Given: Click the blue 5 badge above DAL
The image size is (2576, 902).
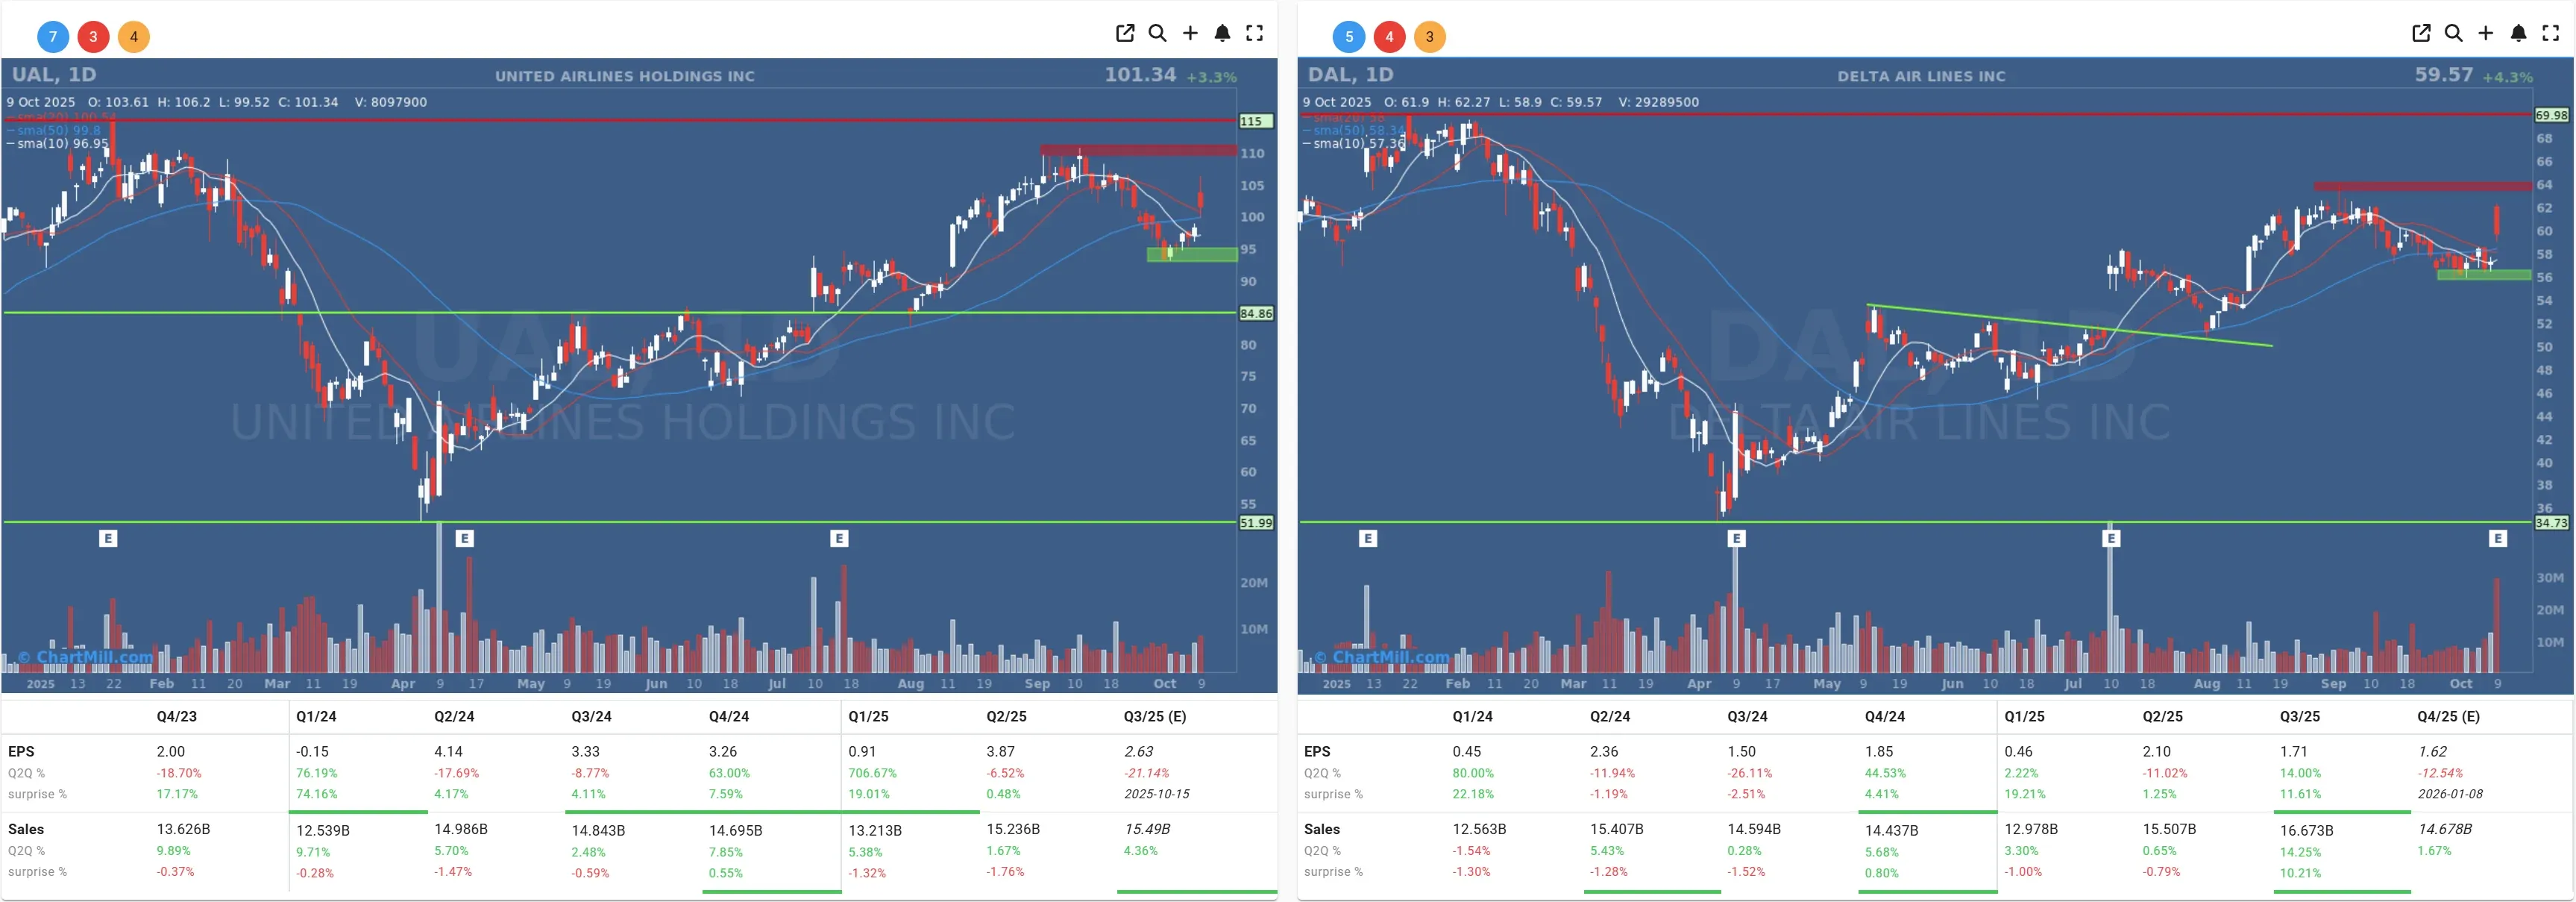Looking at the screenshot, I should [1349, 37].
